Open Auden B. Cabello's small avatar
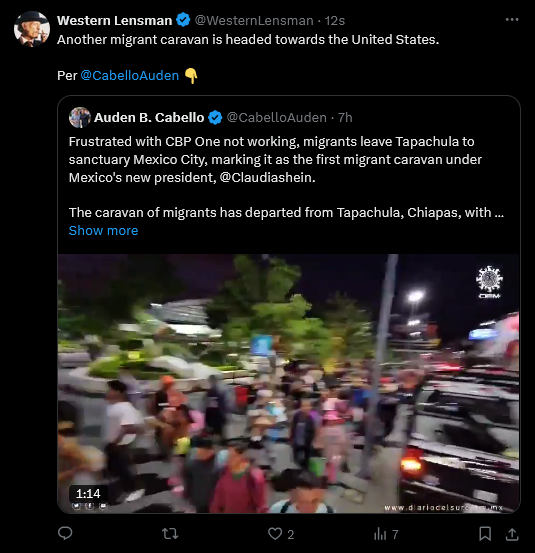 80,117
